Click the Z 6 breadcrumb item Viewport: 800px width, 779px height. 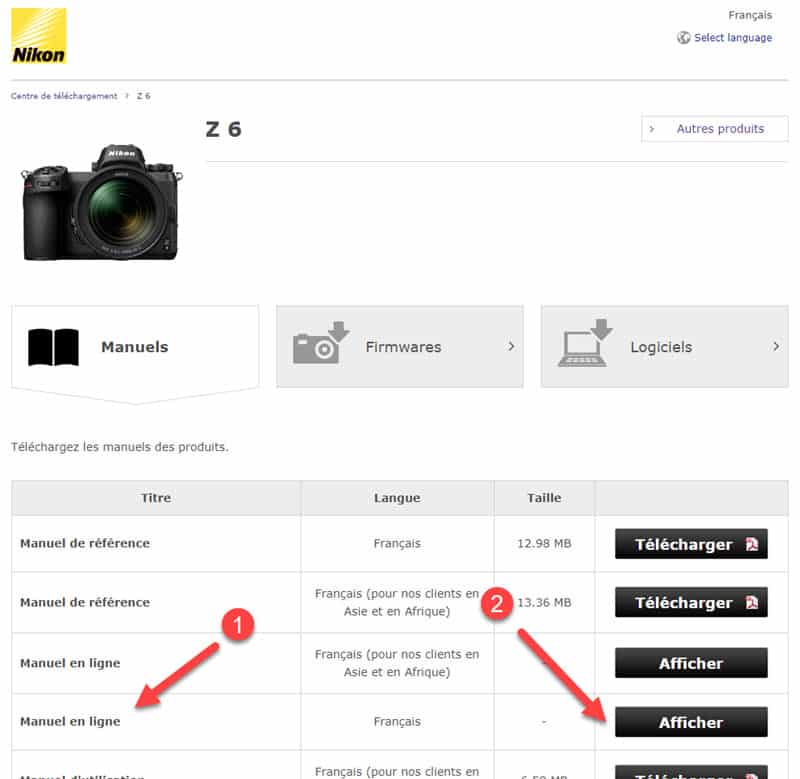143,96
